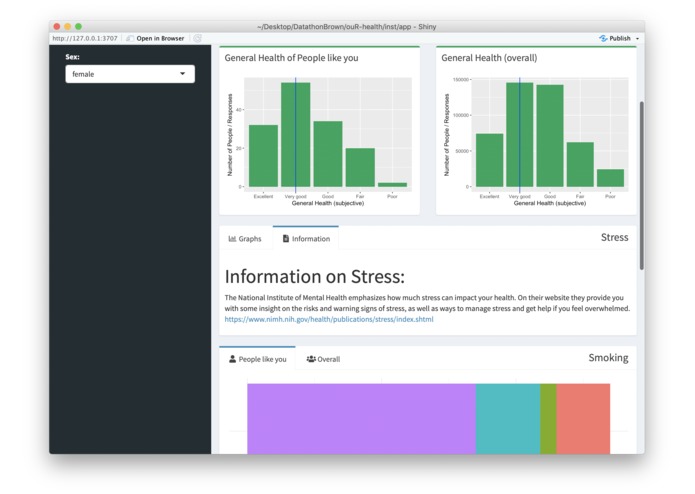Viewport: 695px width, 494px height.
Task: Click the Publish button
Action: (615, 39)
